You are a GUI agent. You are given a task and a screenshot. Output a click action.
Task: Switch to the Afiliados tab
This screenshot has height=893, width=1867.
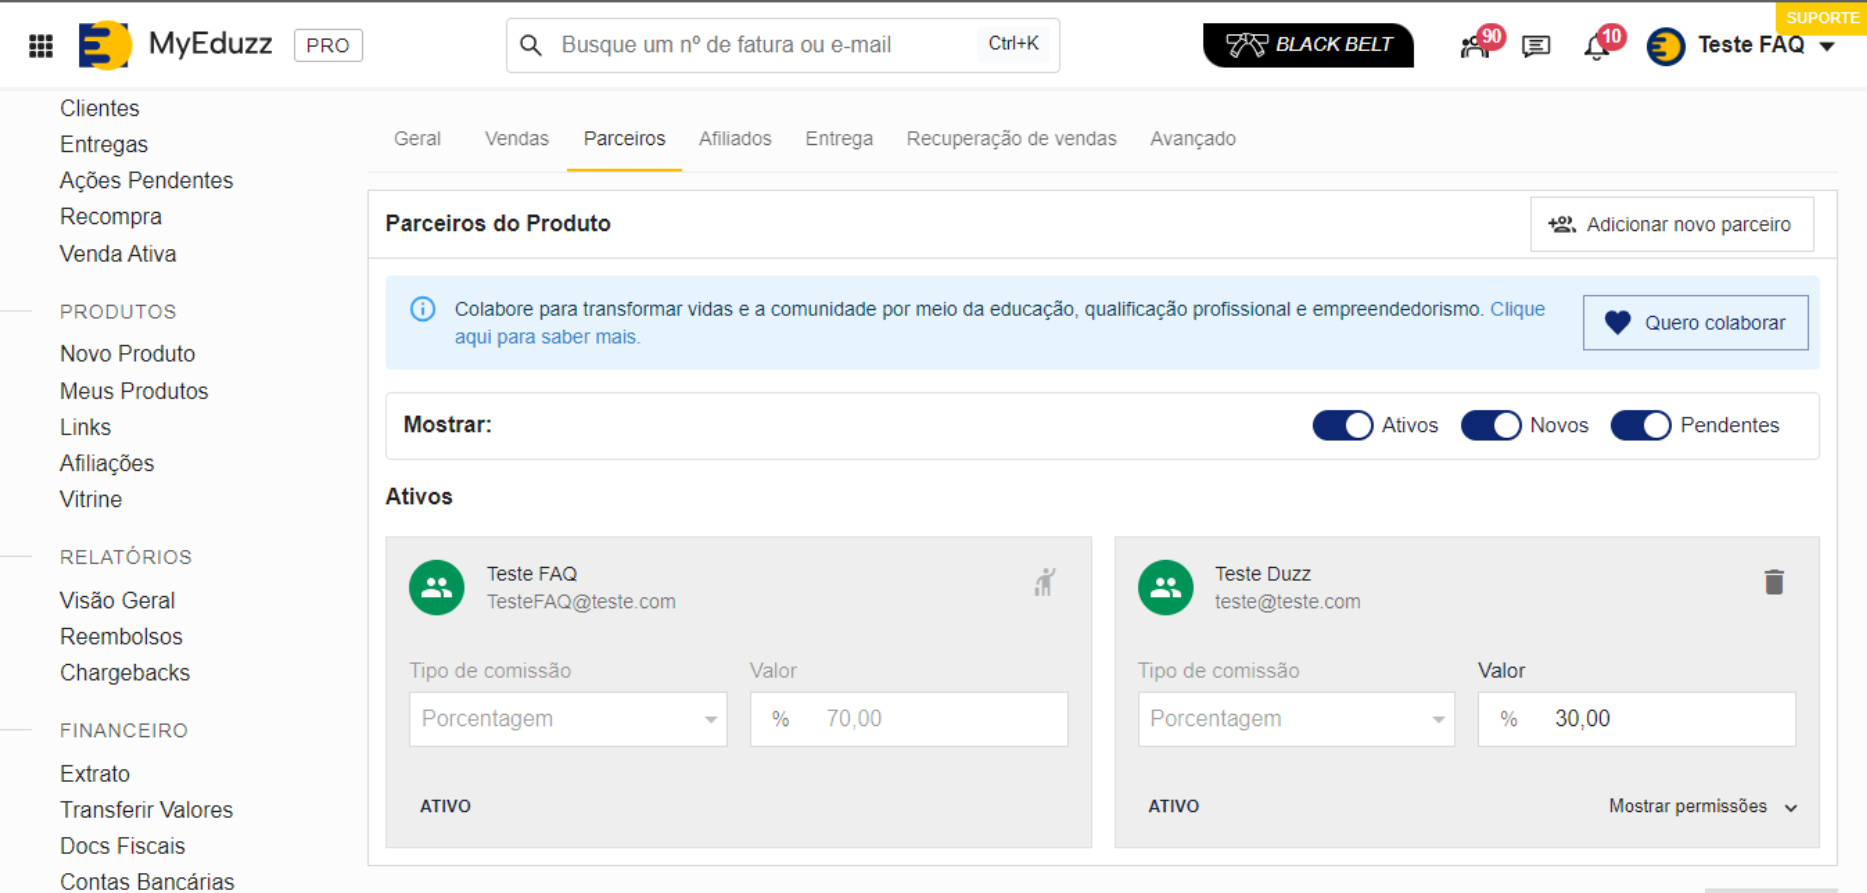735,139
